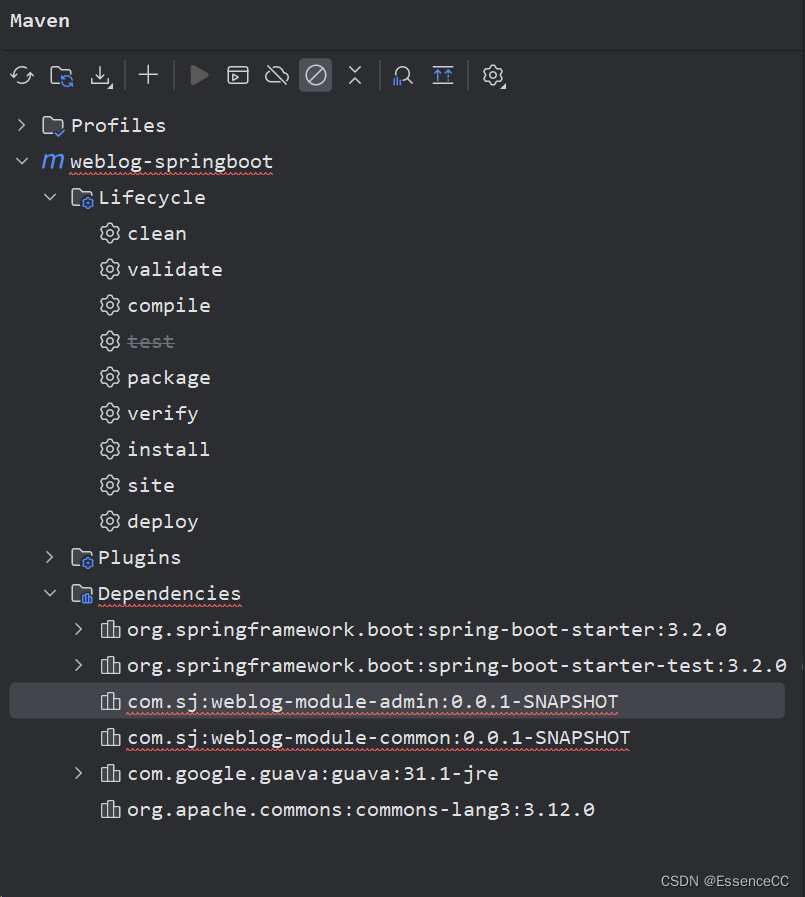Select the weblog-module-admin dependency
Viewport: 805px width, 897px height.
[371, 701]
